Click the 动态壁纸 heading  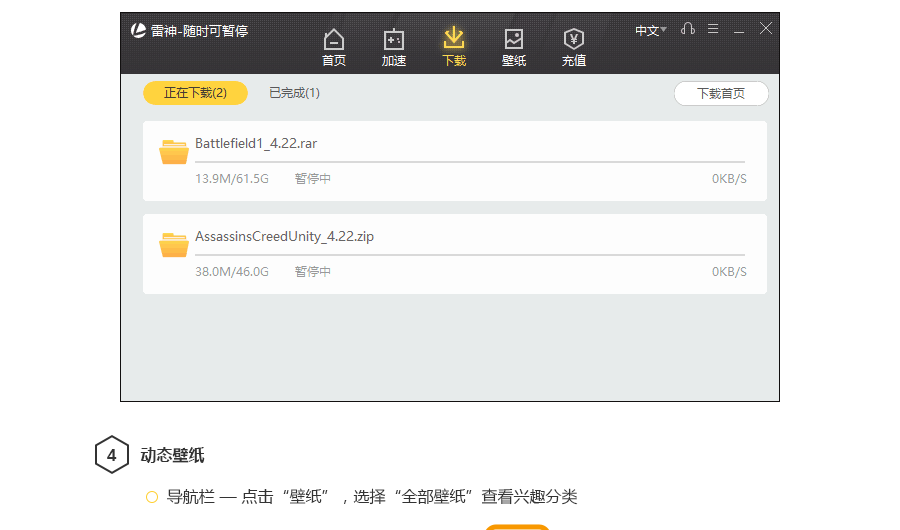172,455
